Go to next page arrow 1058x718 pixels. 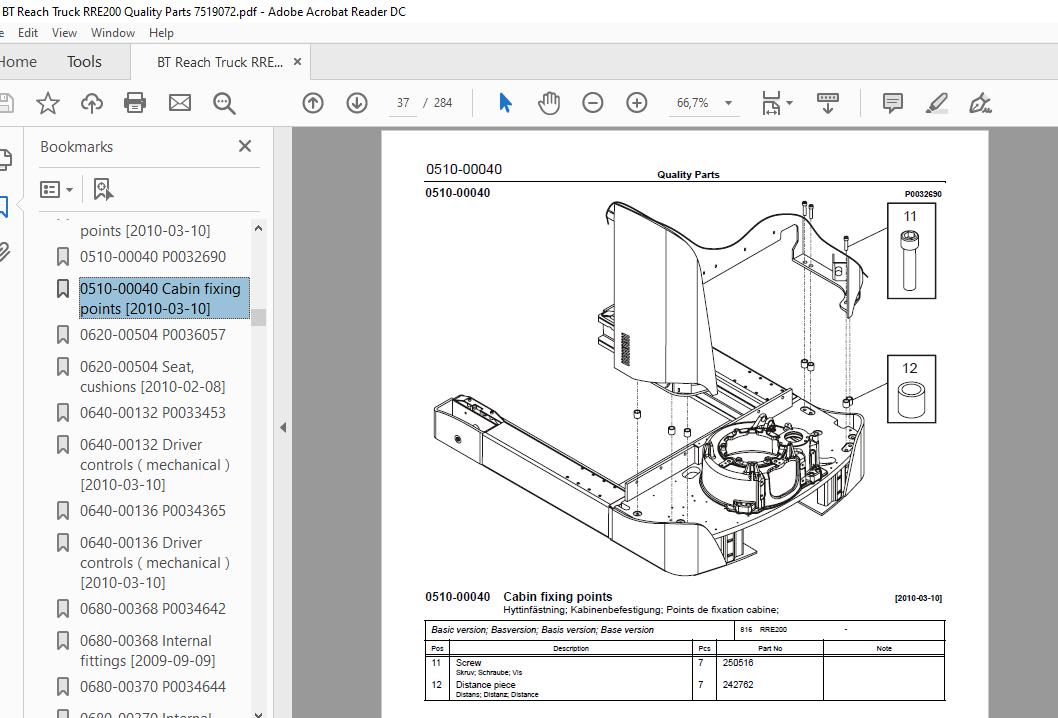click(357, 103)
